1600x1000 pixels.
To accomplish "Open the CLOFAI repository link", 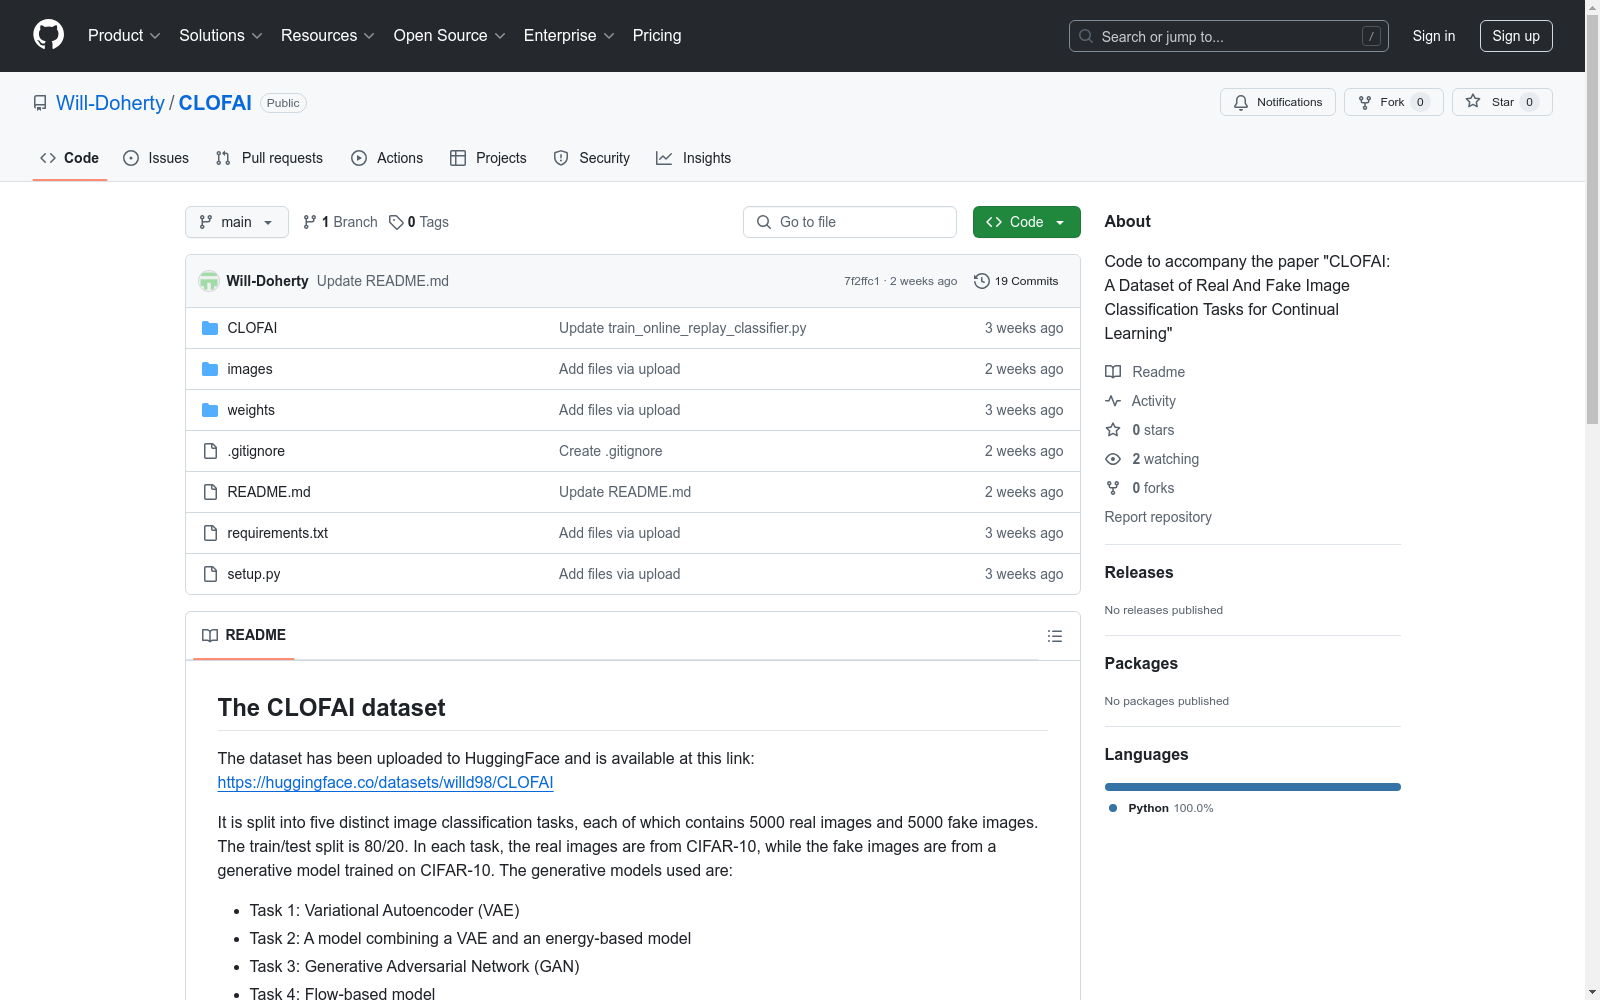I will pos(215,103).
